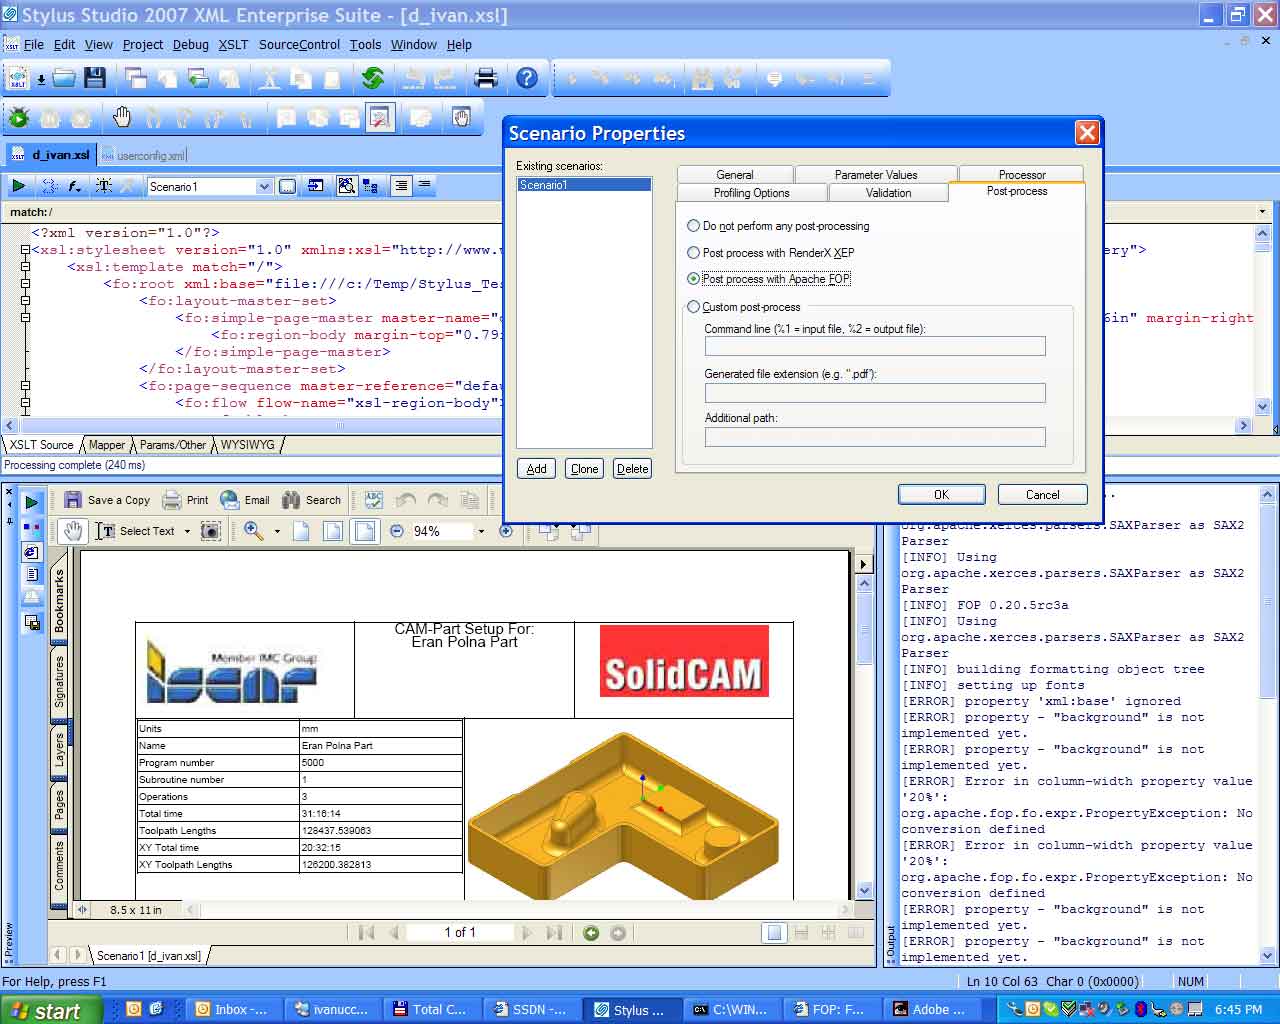Click the spell-check ABC icon
Viewport: 1280px width, 1024px height.
[374, 500]
